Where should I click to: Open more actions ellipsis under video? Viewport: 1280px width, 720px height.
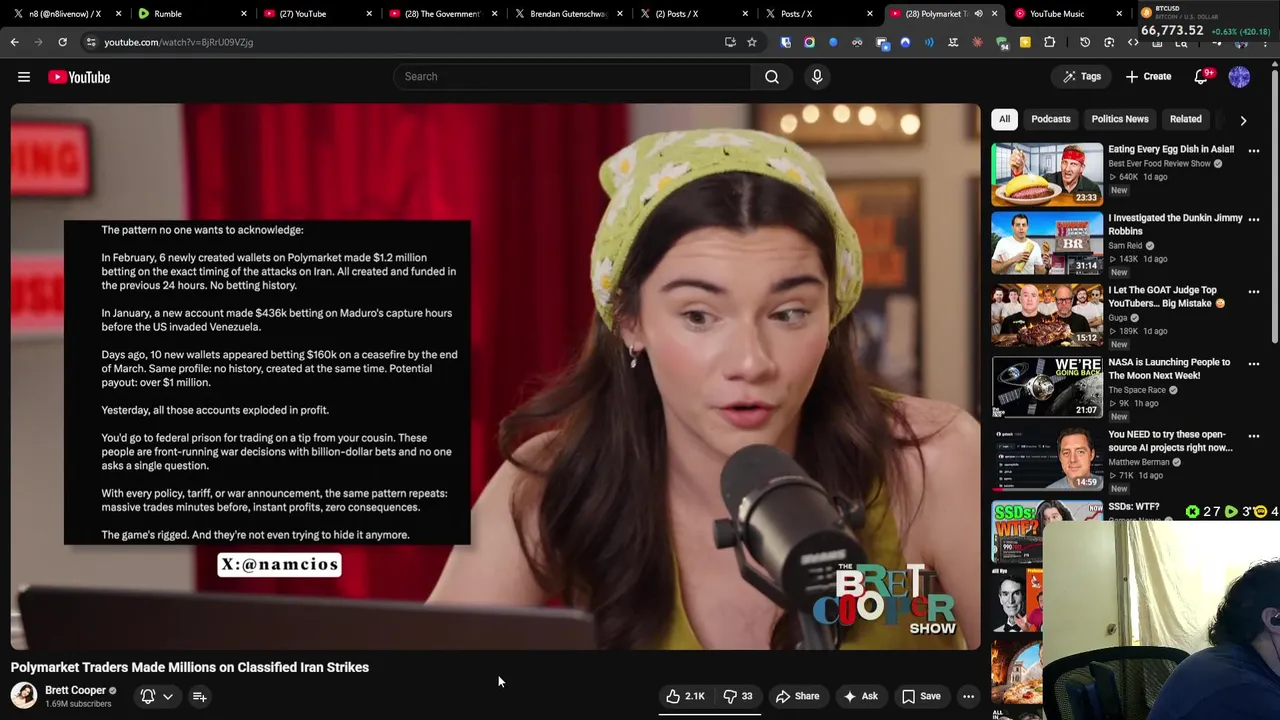(968, 696)
